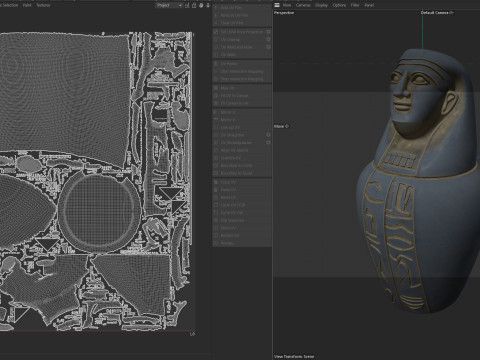Screen dimensions: 480x360
Task: Open the Paint menu
Action: 27,5
